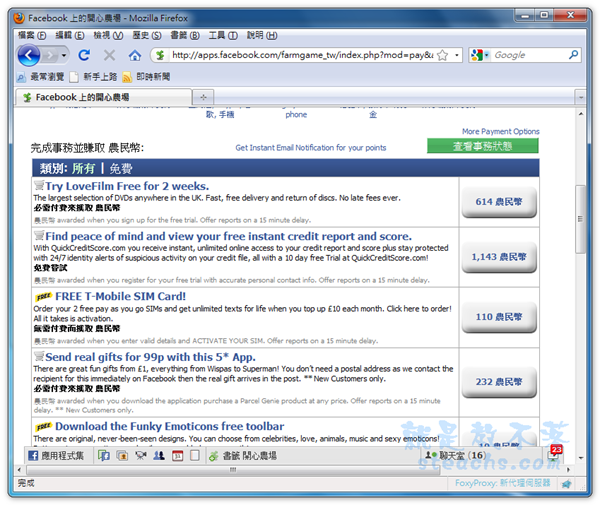The image size is (600, 505).
Task: Click the vertical scrollbar thumb
Action: click(580, 219)
